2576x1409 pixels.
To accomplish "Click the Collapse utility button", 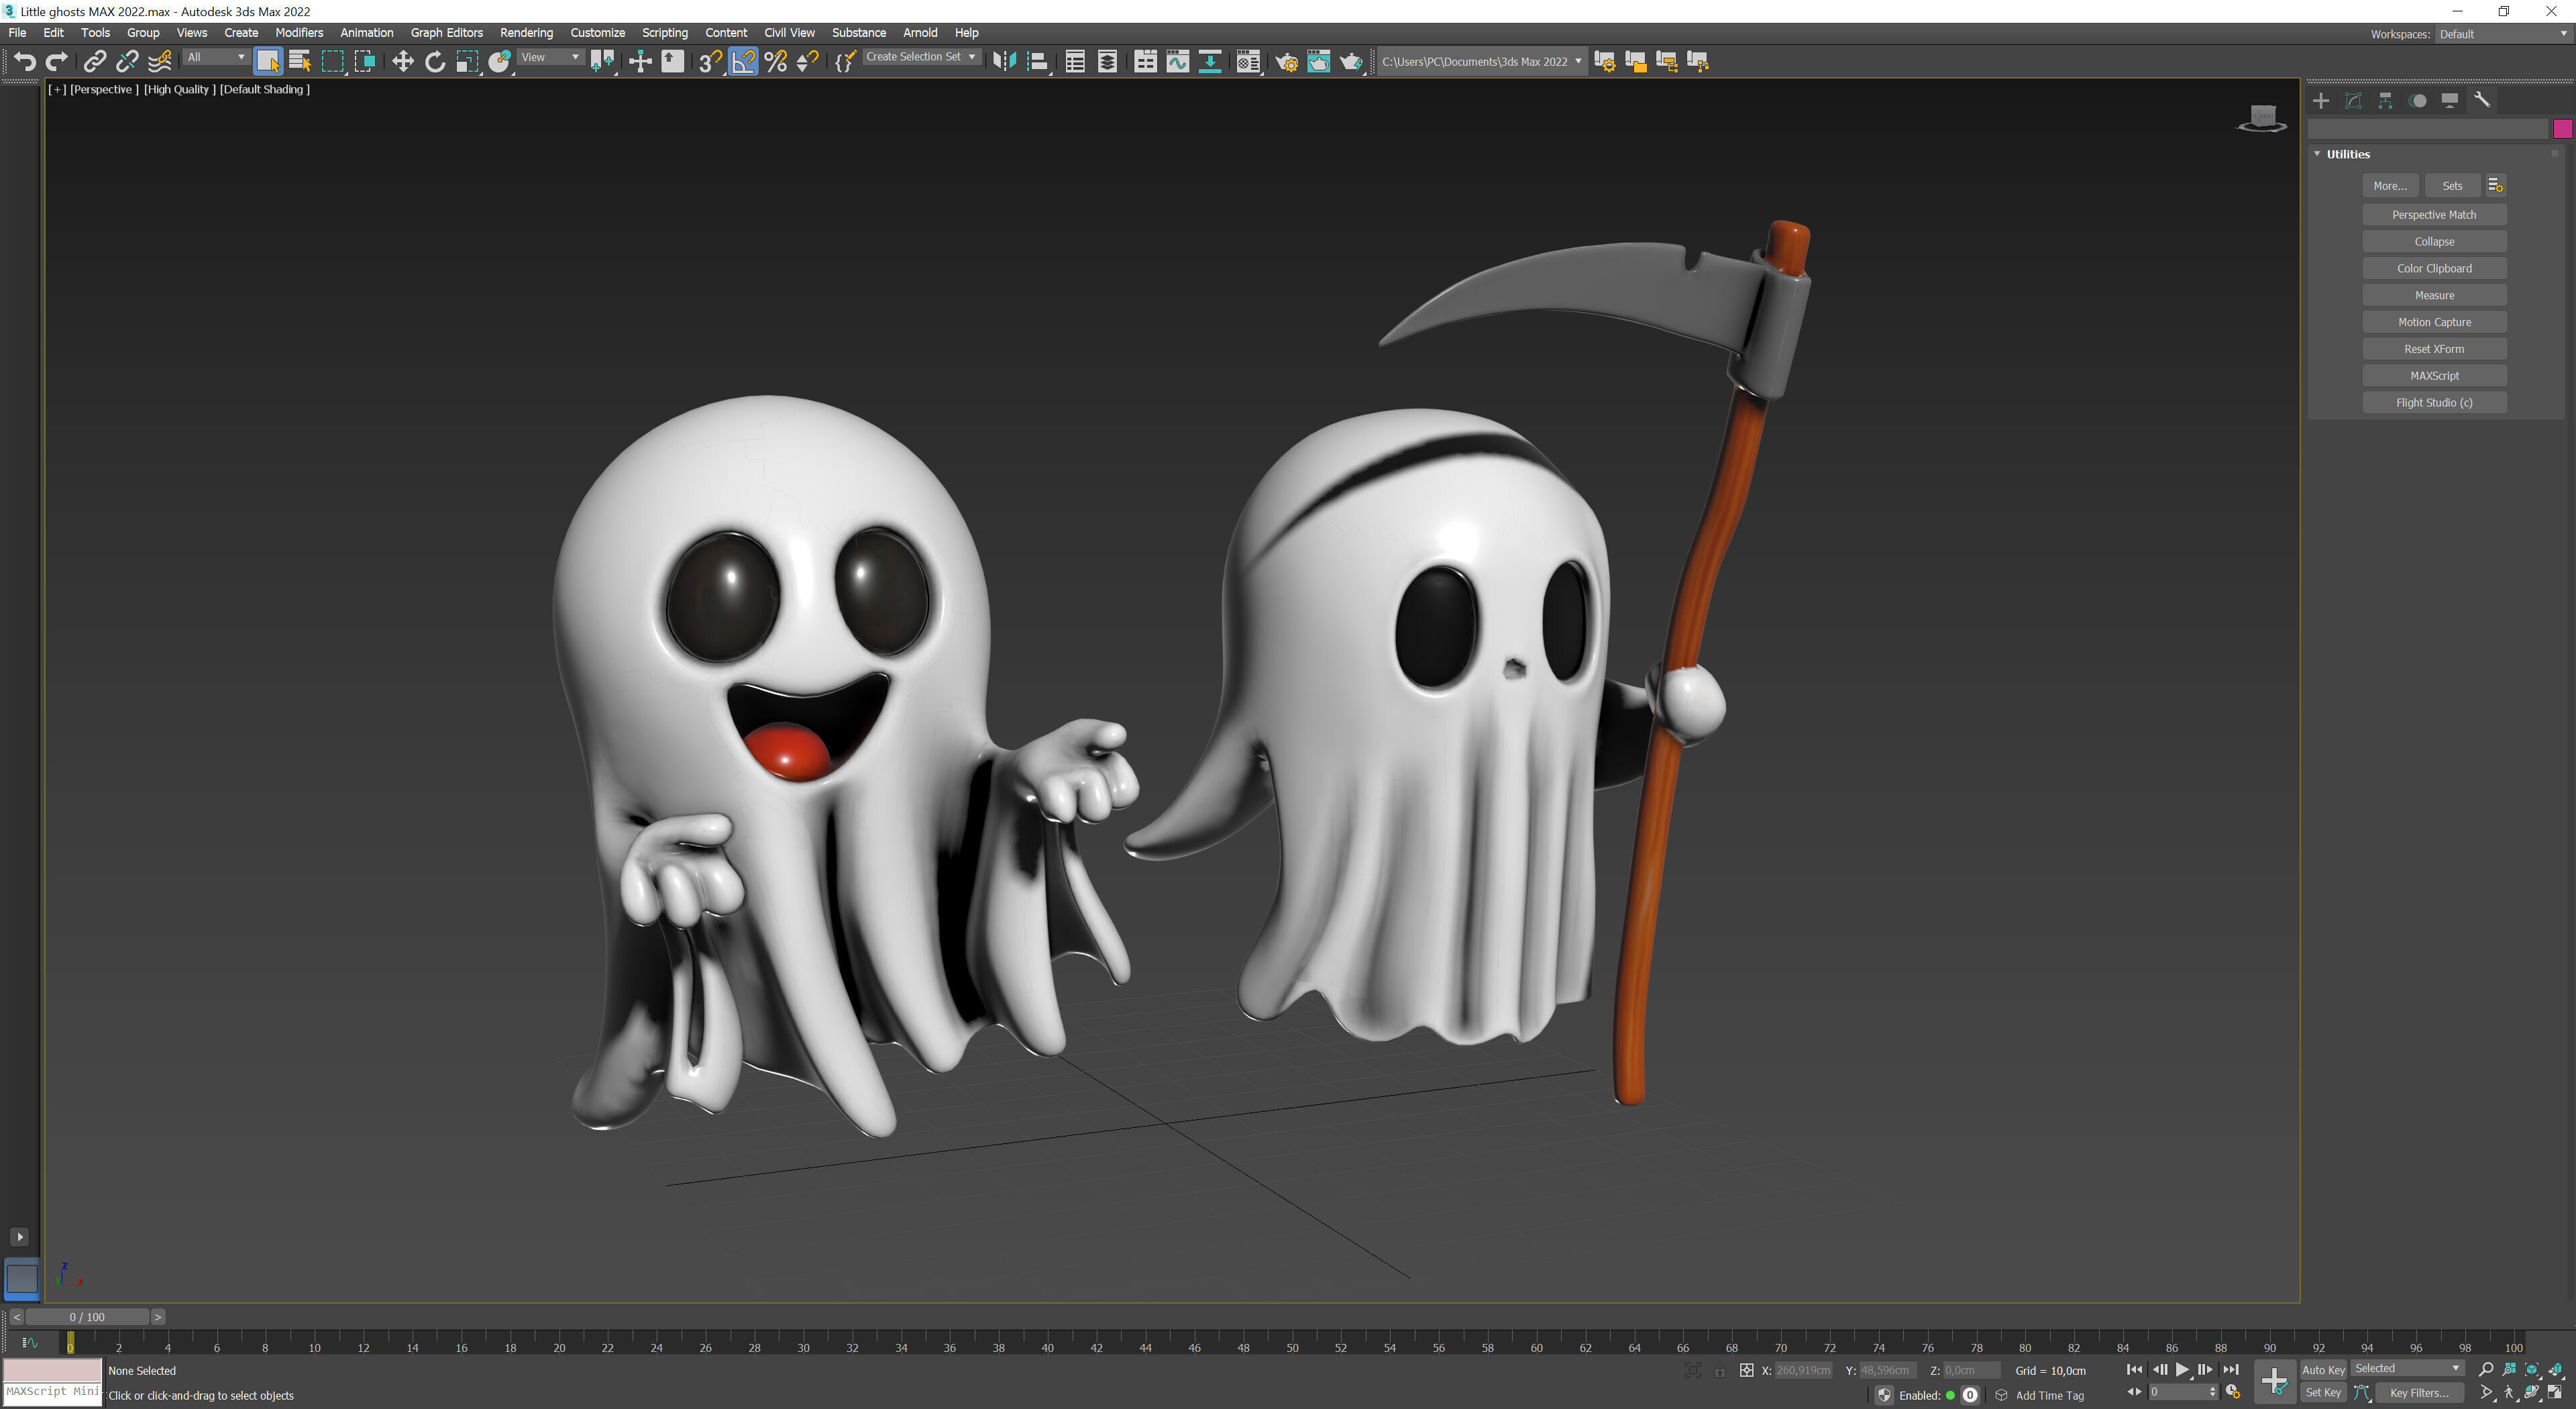I will 2434,242.
